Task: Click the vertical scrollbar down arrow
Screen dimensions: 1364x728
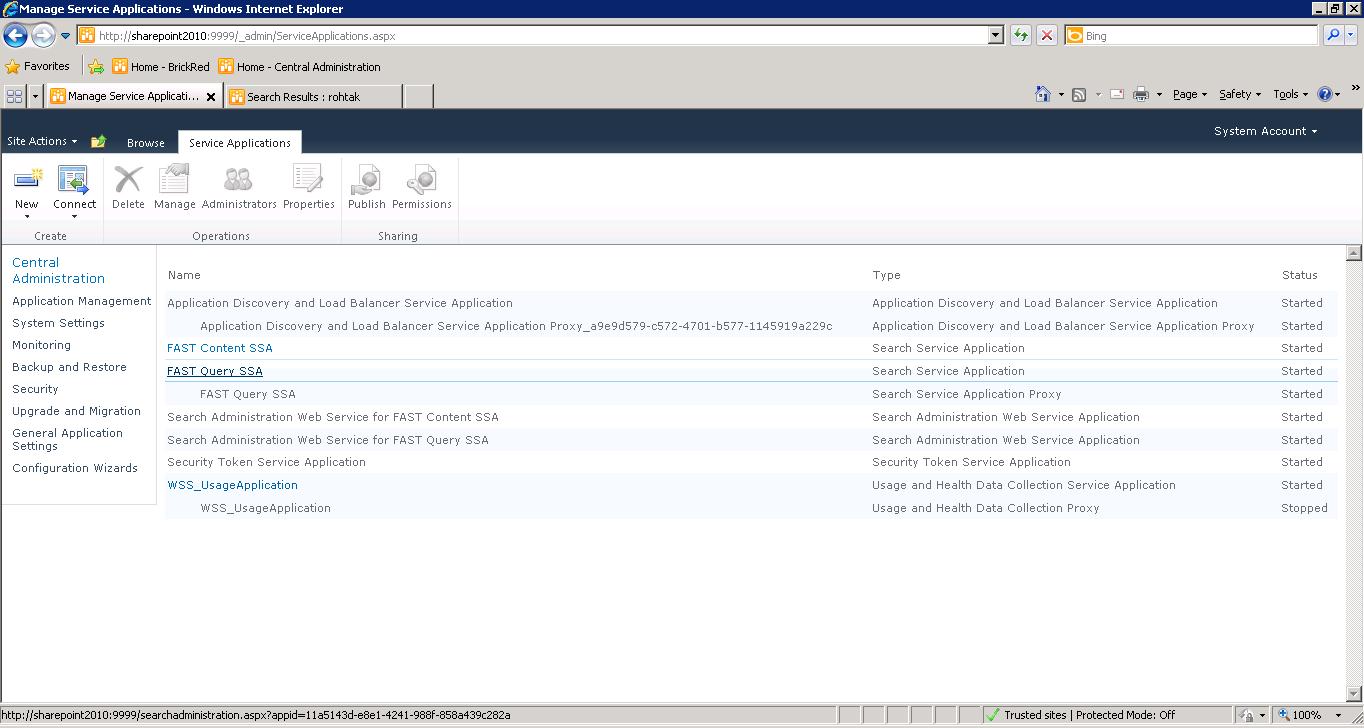Action: pos(1354,694)
